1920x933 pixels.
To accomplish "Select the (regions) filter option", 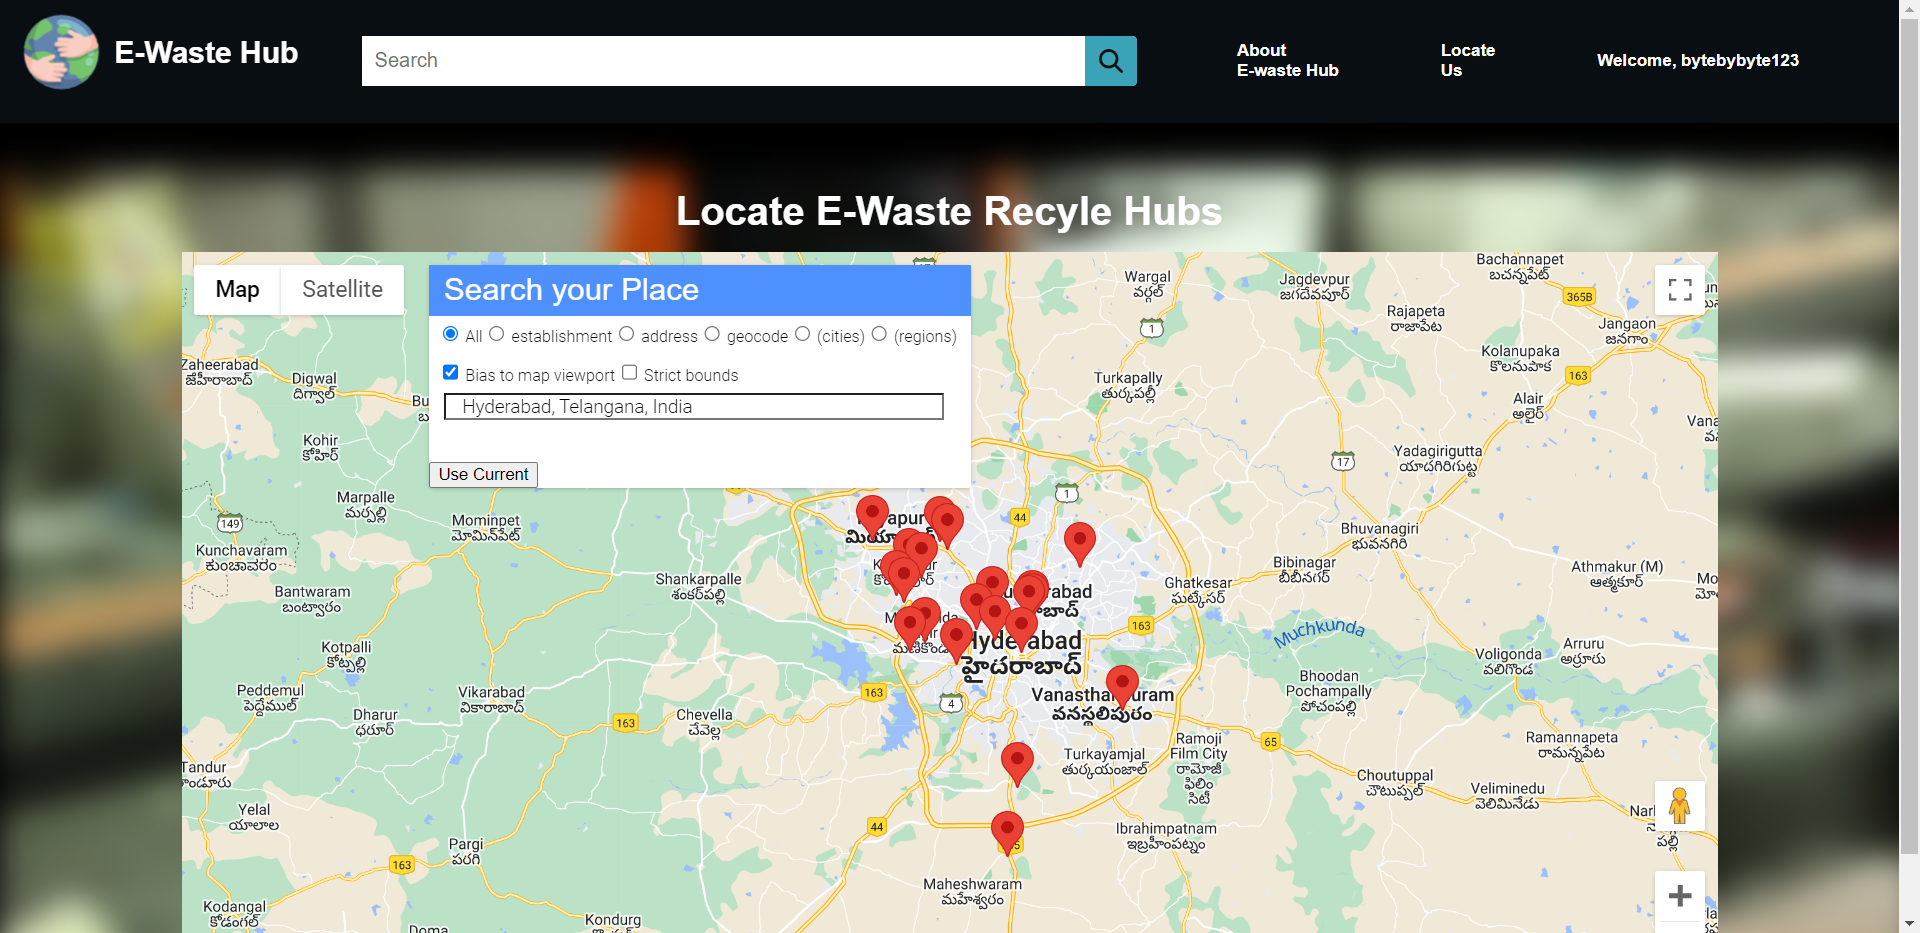I will click(879, 334).
